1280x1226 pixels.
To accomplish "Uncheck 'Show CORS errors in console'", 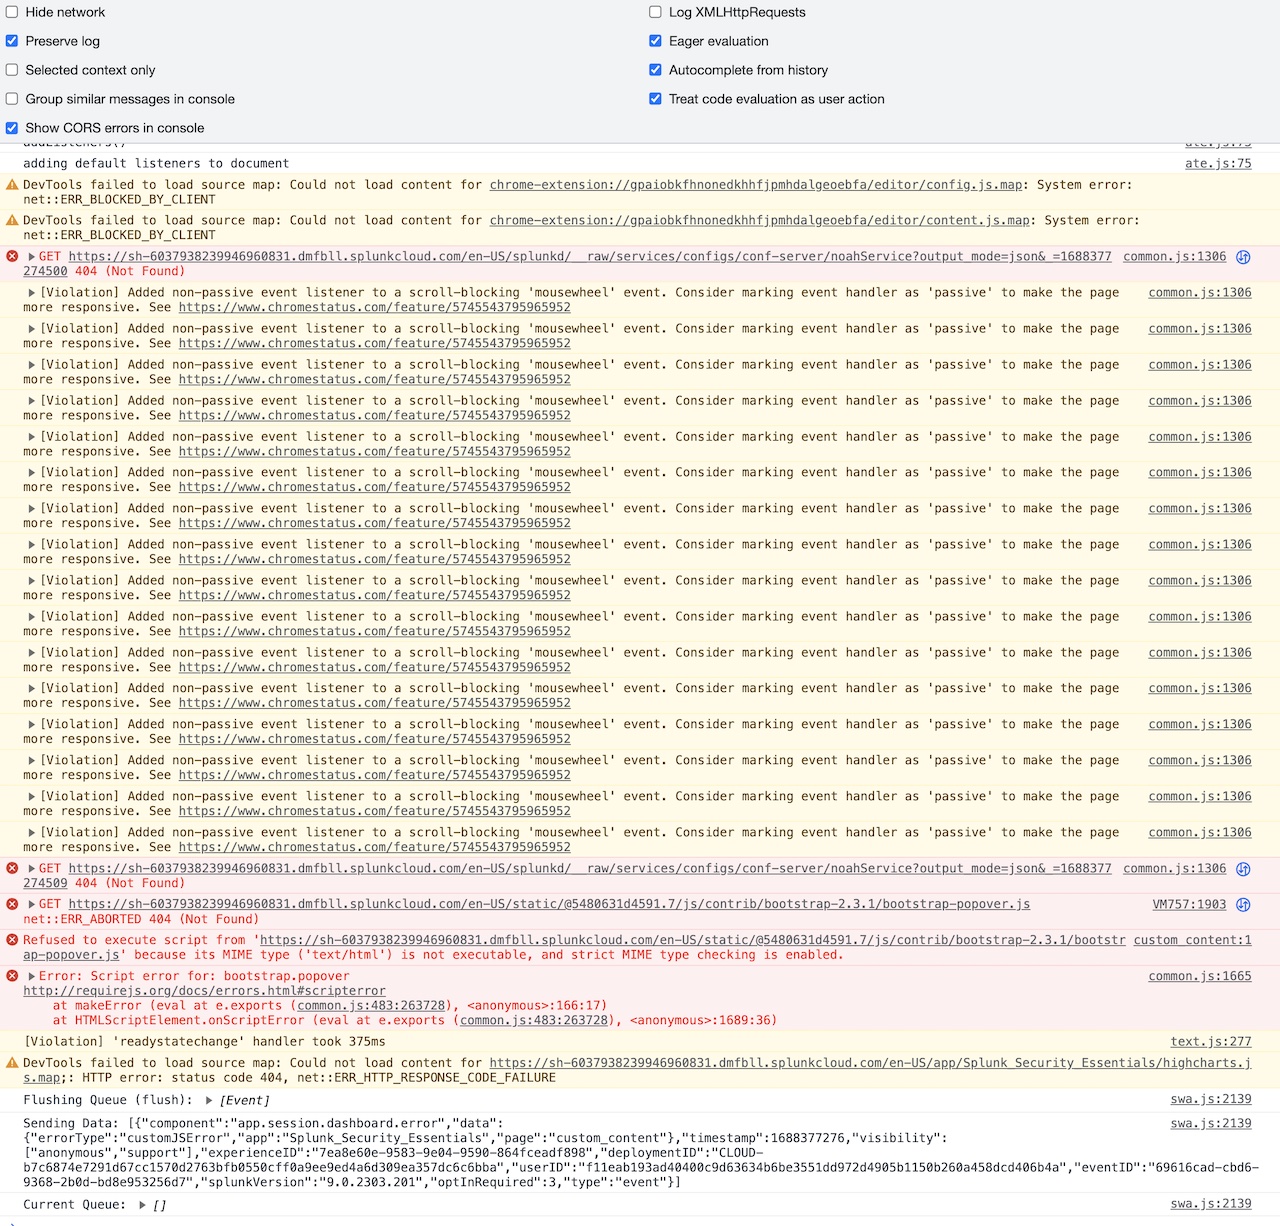I will click(11, 128).
